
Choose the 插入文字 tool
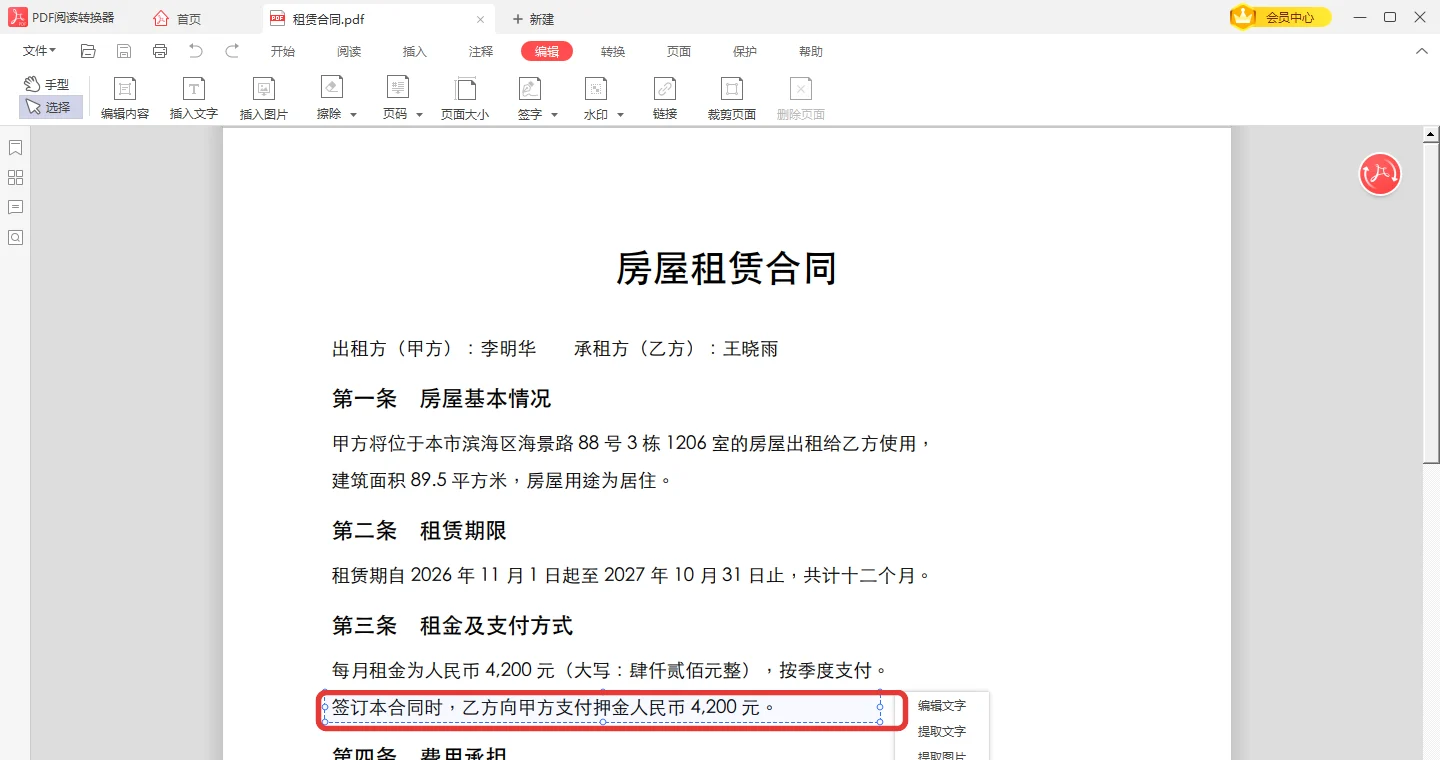(194, 99)
